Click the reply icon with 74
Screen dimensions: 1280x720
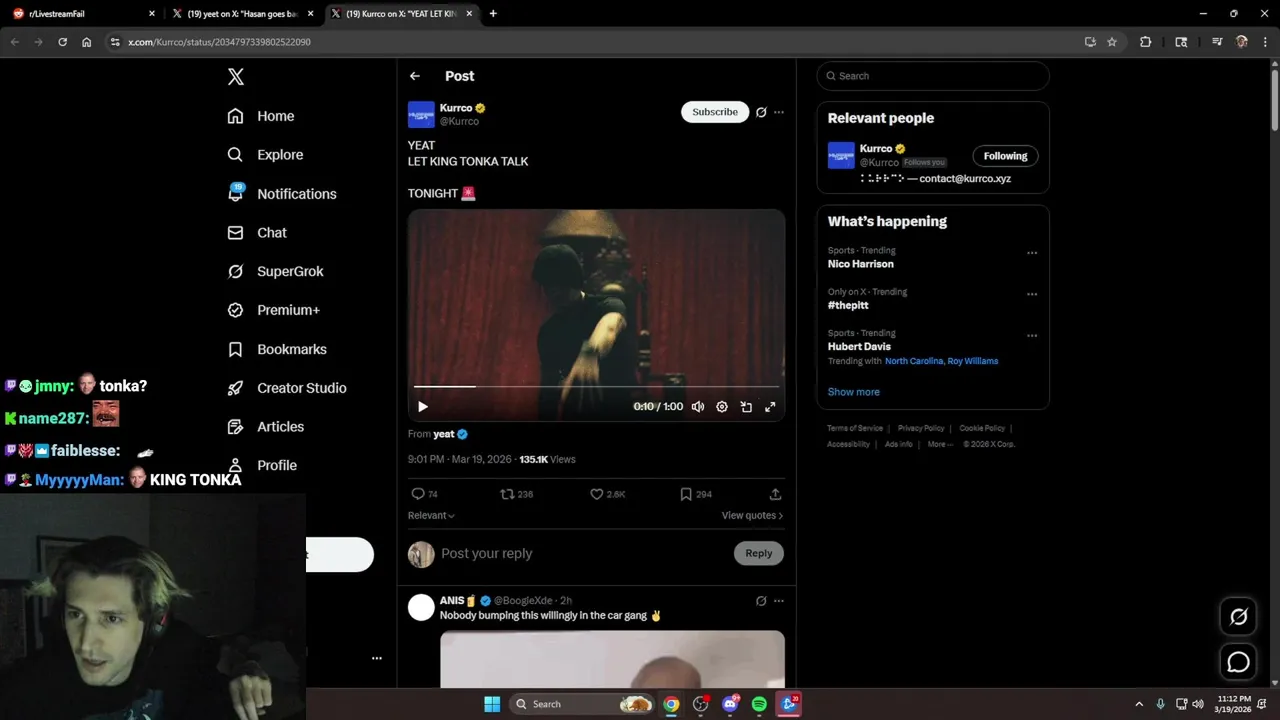pos(425,494)
